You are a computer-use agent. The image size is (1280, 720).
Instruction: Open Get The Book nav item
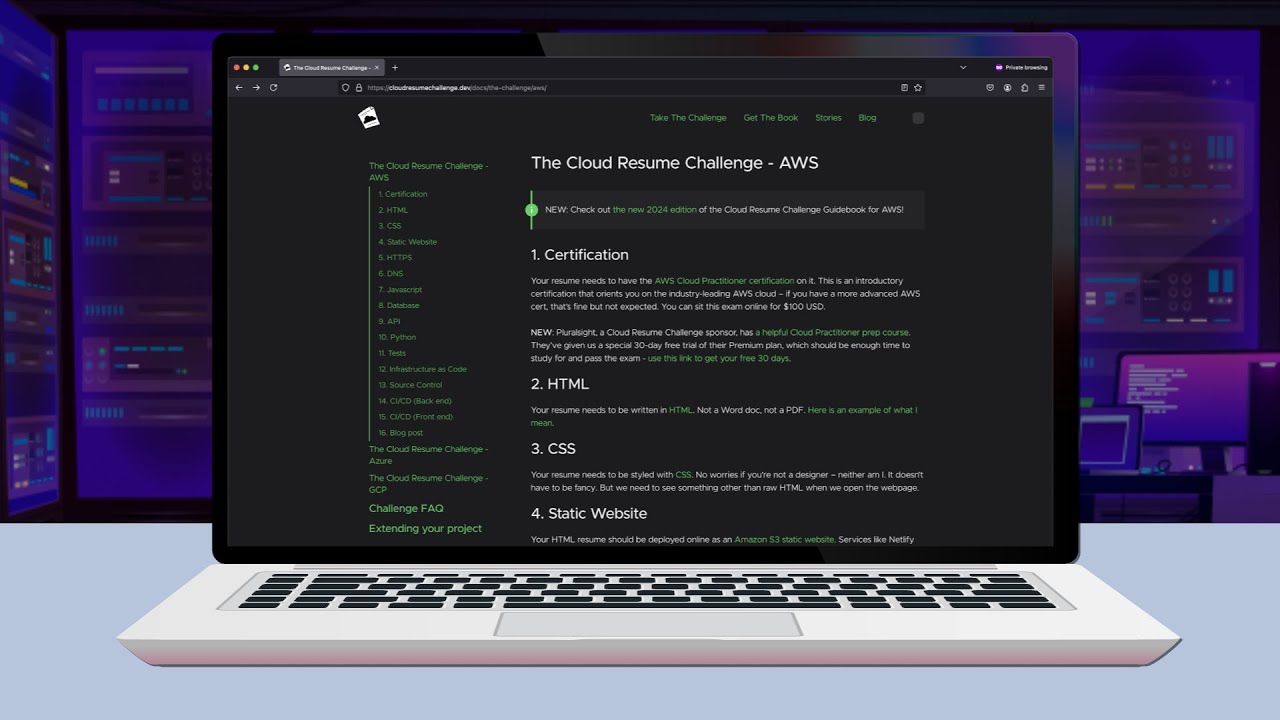[771, 118]
